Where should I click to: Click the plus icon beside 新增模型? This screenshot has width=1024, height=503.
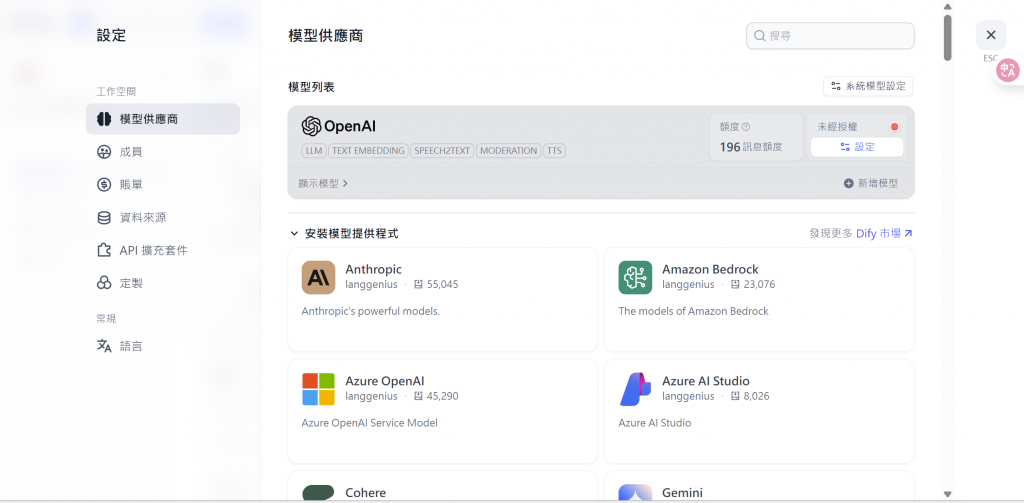(x=848, y=184)
